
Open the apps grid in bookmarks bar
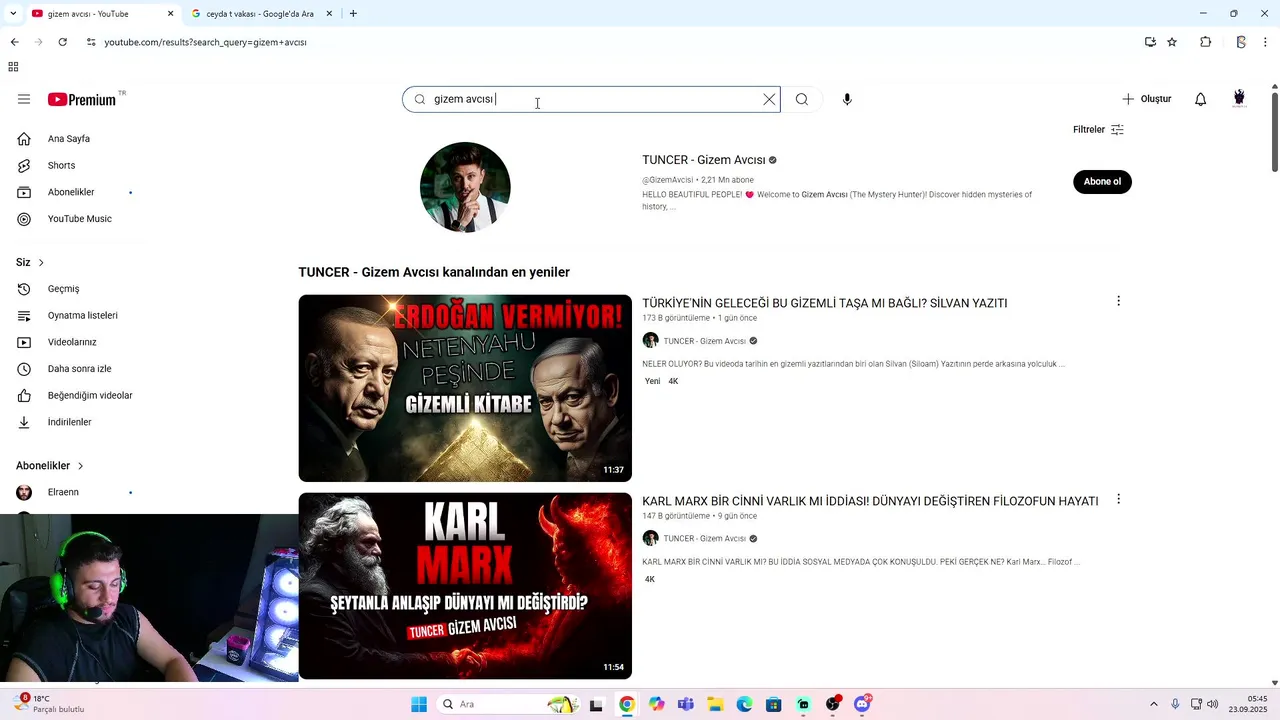pyautogui.click(x=13, y=67)
